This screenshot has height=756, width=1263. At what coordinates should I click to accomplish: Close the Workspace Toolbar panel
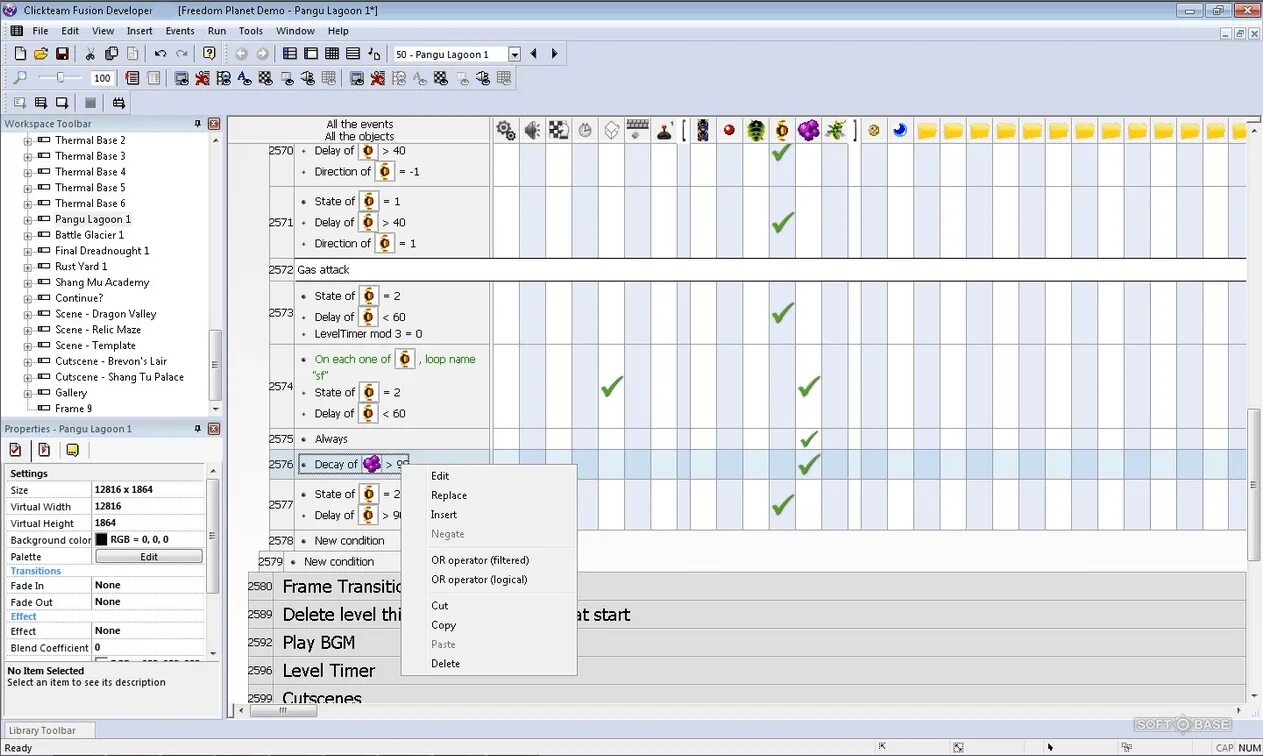tap(214, 124)
